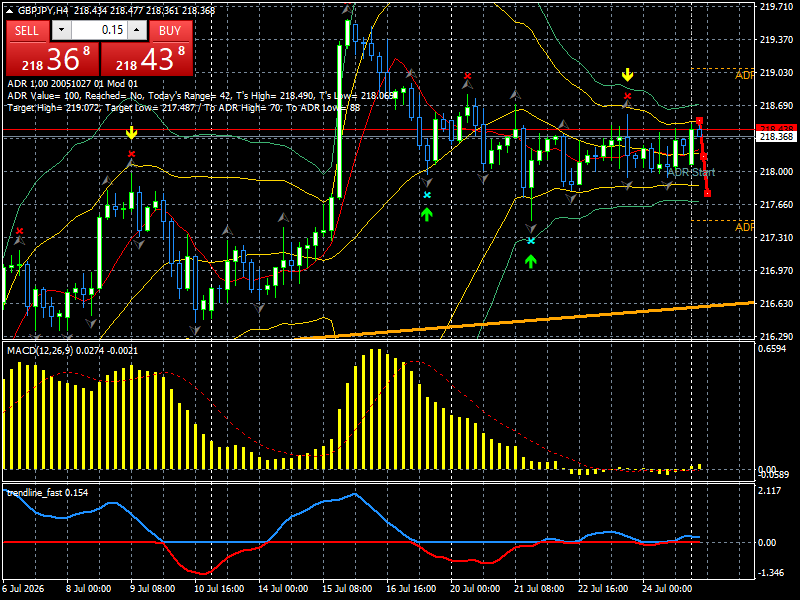The height and width of the screenshot is (600, 800).
Task: Select middle square handle of red projection line
Action: pos(704,156)
